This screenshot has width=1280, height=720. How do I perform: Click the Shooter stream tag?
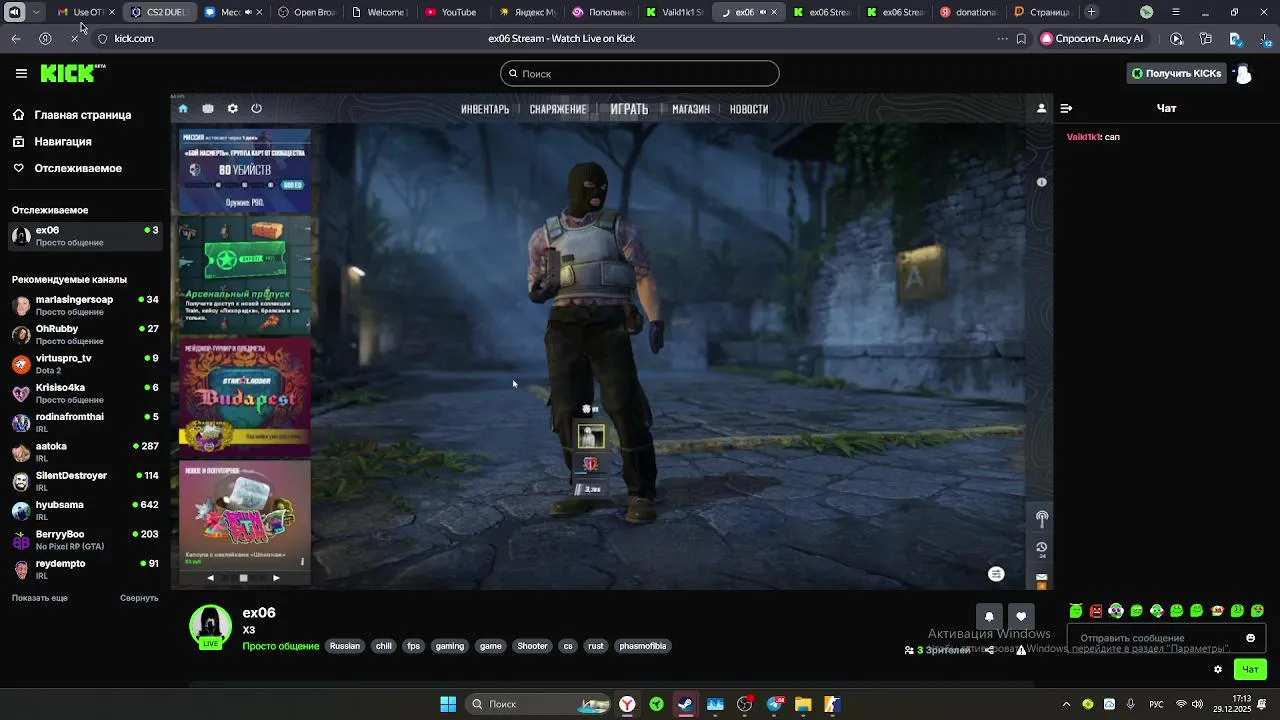click(532, 646)
